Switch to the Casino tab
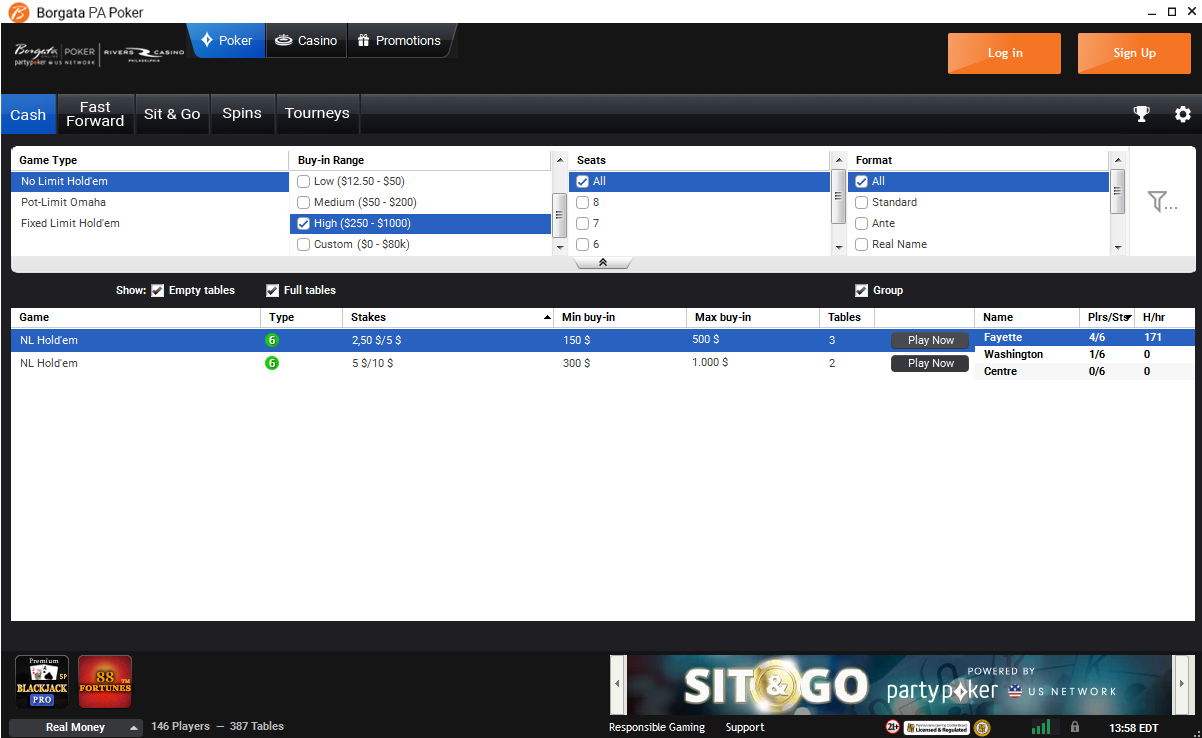1202x738 pixels. click(x=306, y=41)
